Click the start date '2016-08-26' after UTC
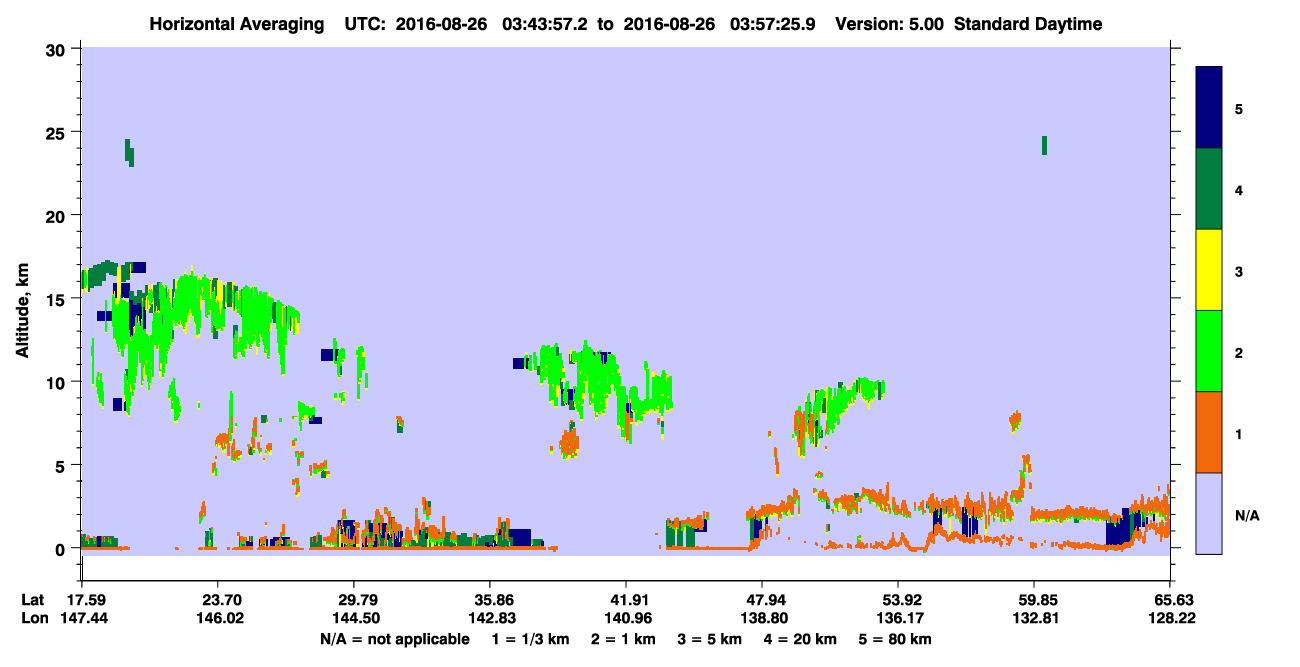 click(441, 24)
